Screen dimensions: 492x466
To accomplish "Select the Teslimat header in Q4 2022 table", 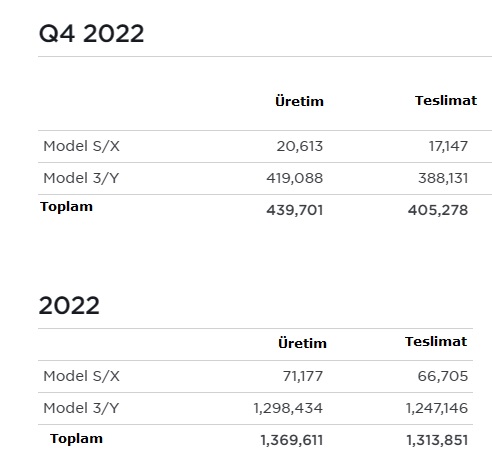I will 446,101.
